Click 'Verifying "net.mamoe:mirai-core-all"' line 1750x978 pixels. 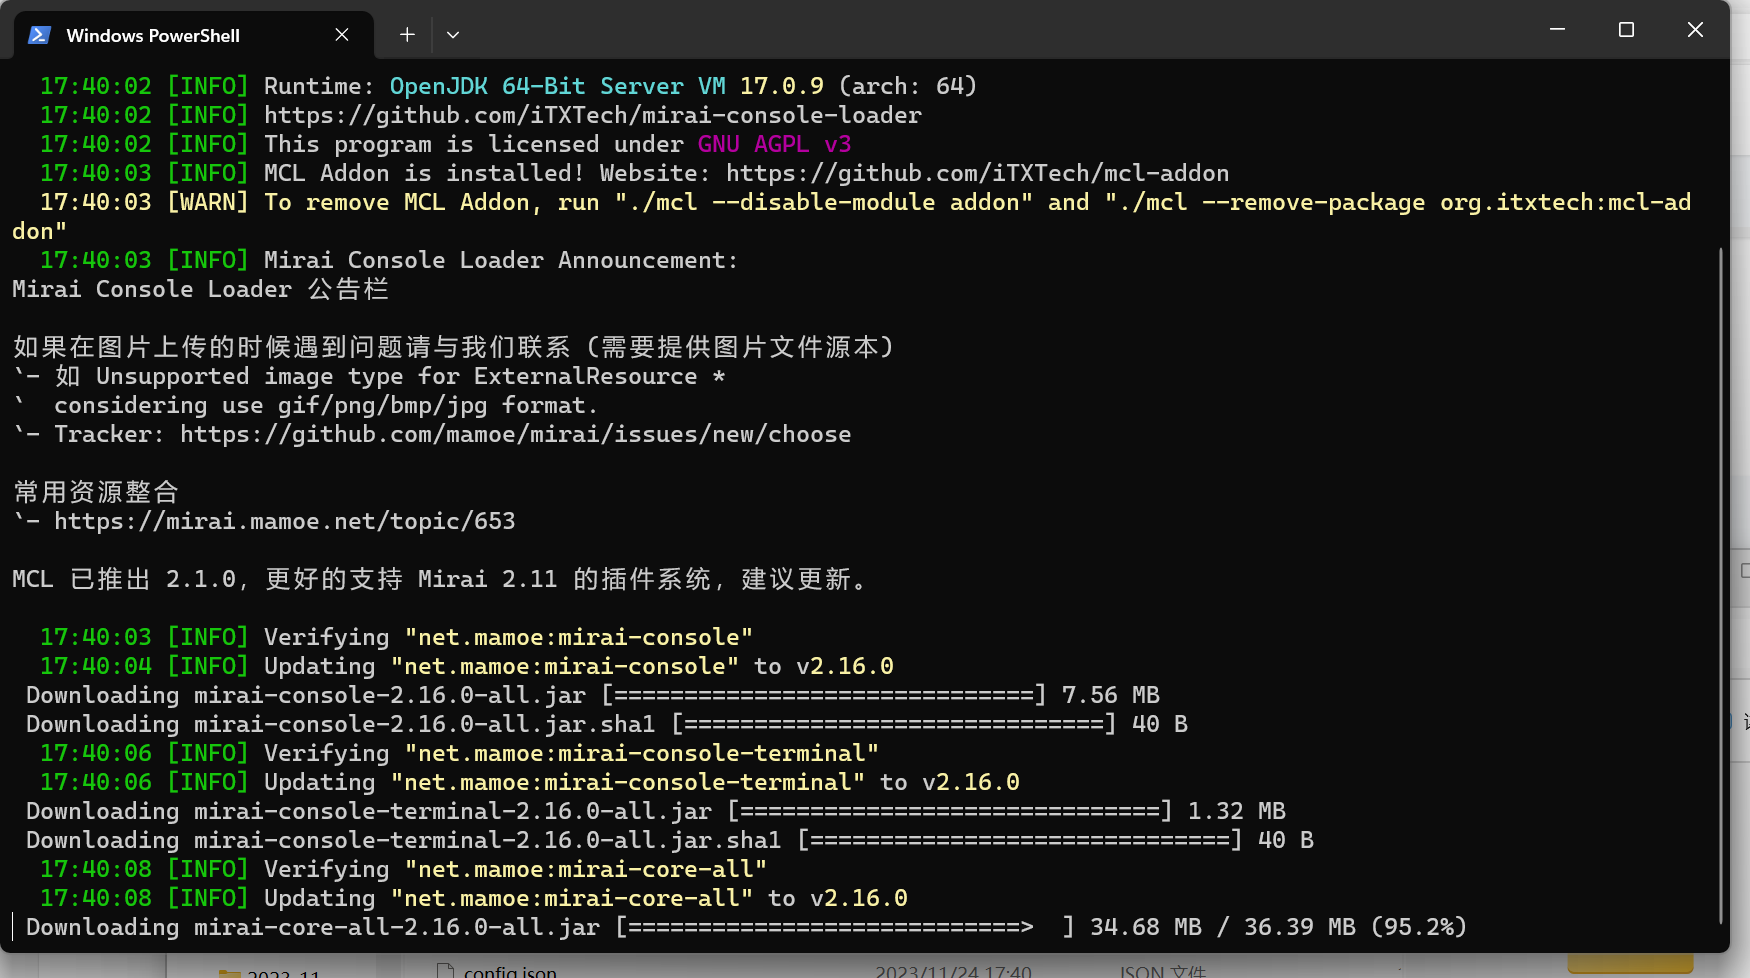[515, 869]
